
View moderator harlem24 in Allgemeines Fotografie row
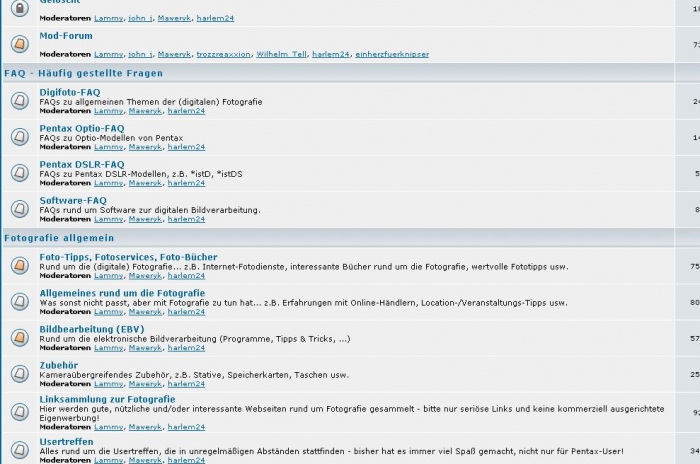186,312
